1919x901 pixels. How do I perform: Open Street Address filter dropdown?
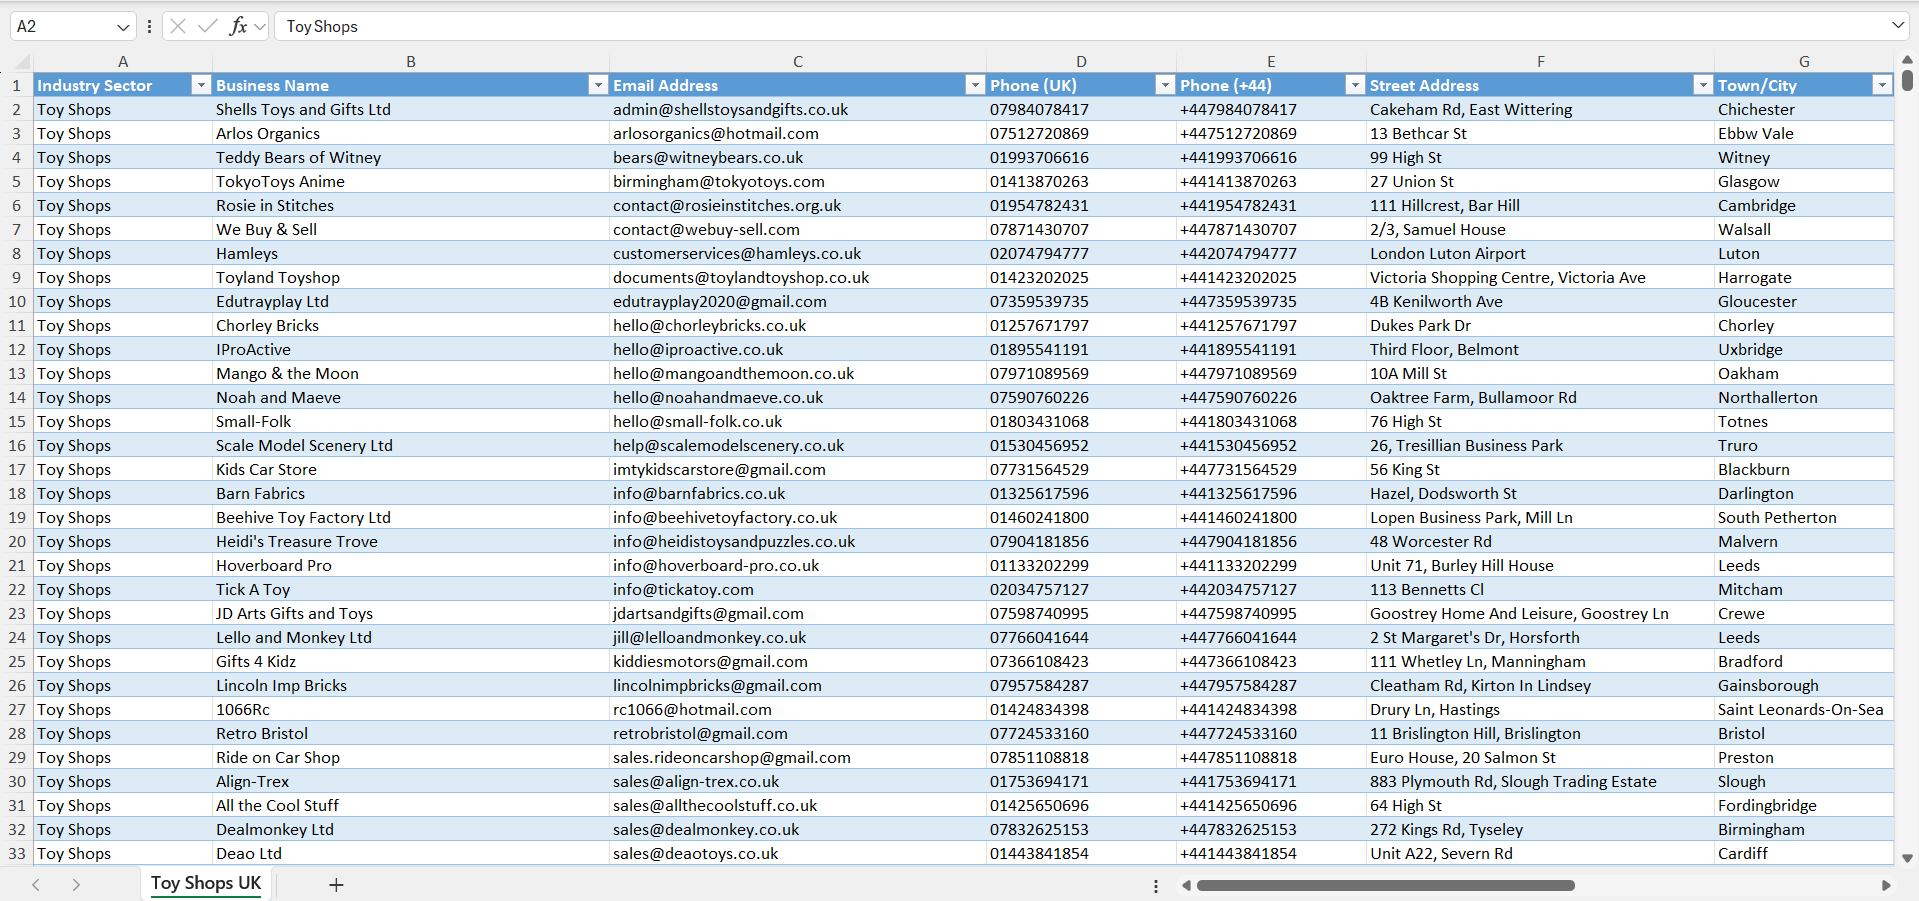tap(1703, 85)
